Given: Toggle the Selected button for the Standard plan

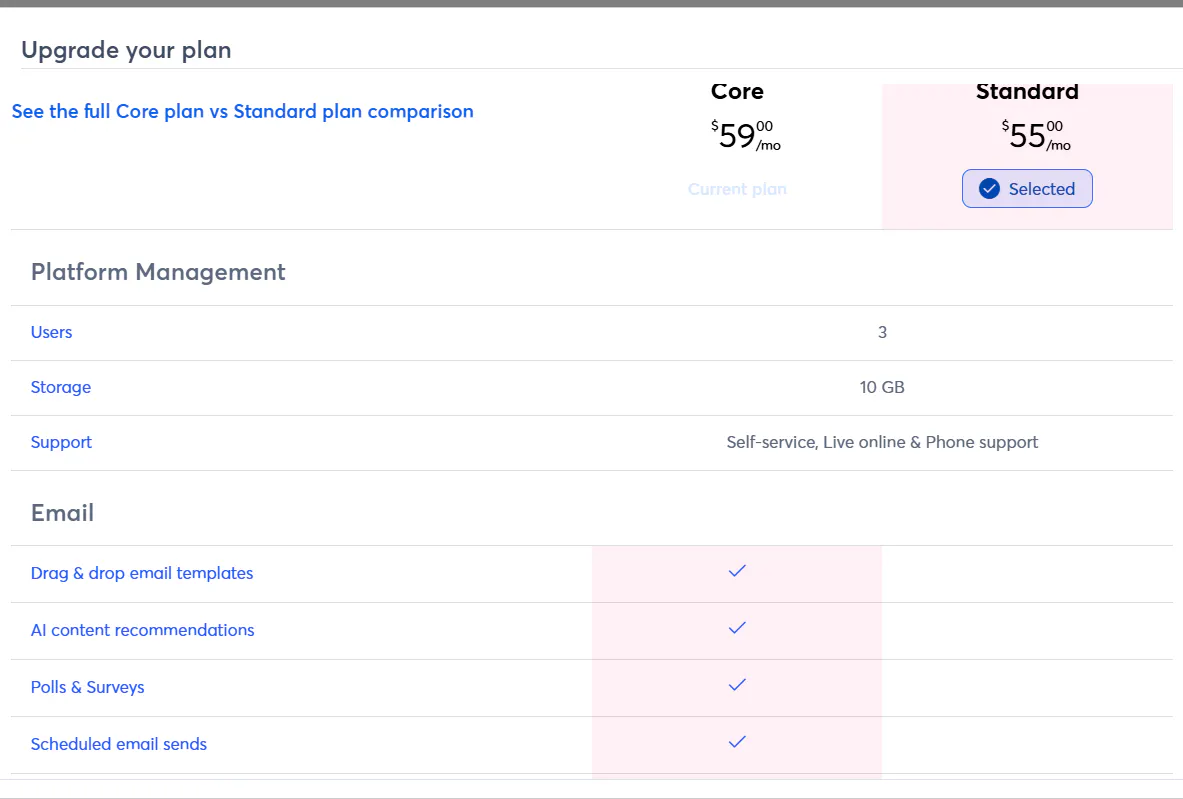Looking at the screenshot, I should pos(1027,189).
